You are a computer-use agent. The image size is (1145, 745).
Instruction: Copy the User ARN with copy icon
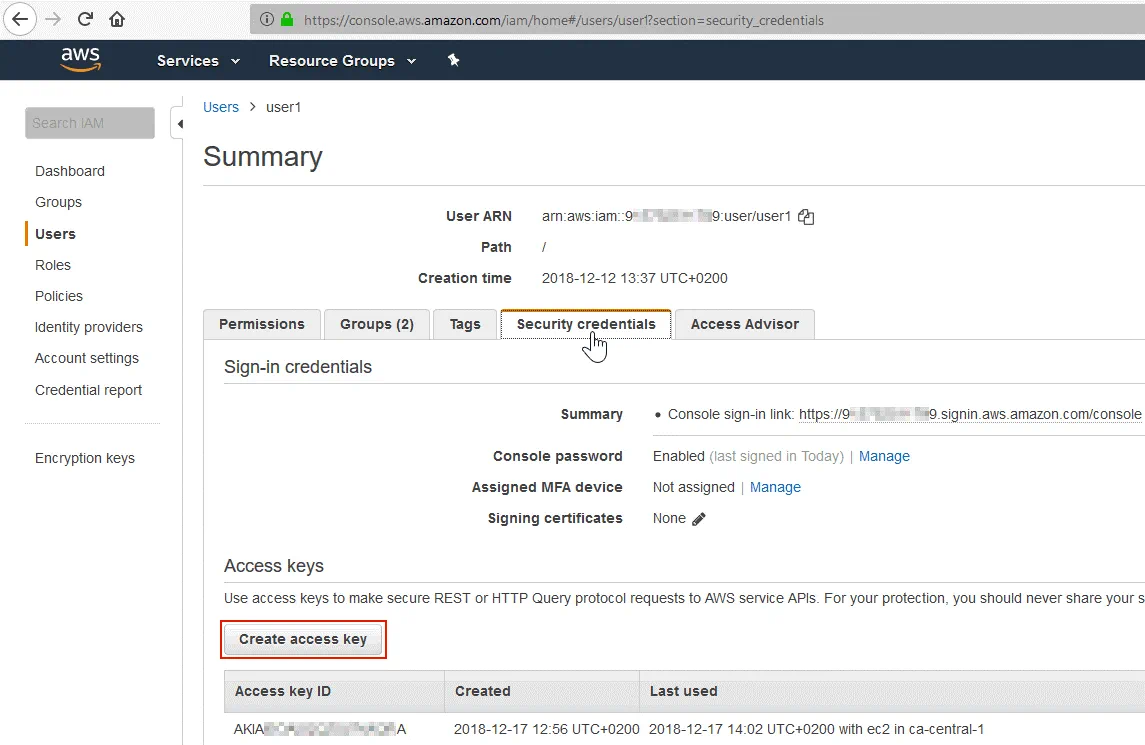click(x=806, y=217)
